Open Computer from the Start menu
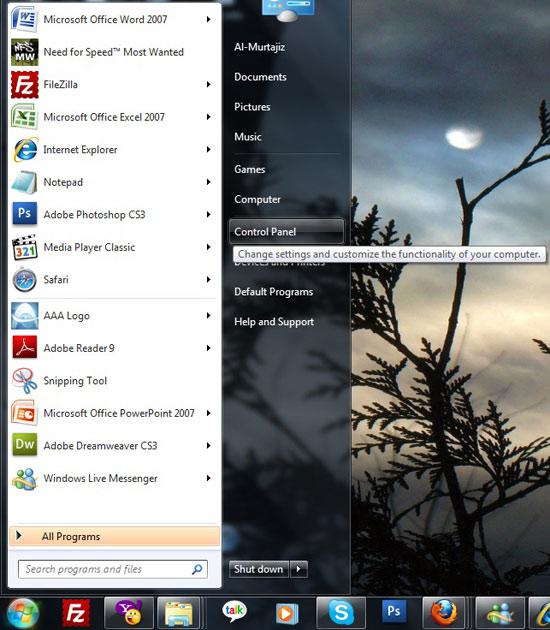Image resolution: width=550 pixels, height=630 pixels. pyautogui.click(x=258, y=199)
